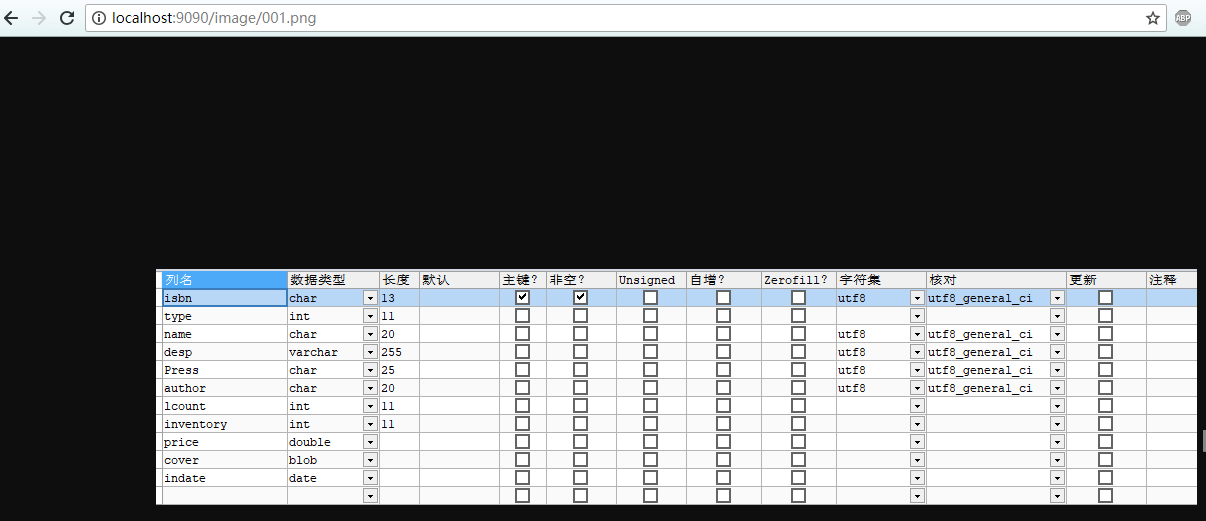Click the 数据类型 column header
The width and height of the screenshot is (1206, 521).
(x=333, y=280)
